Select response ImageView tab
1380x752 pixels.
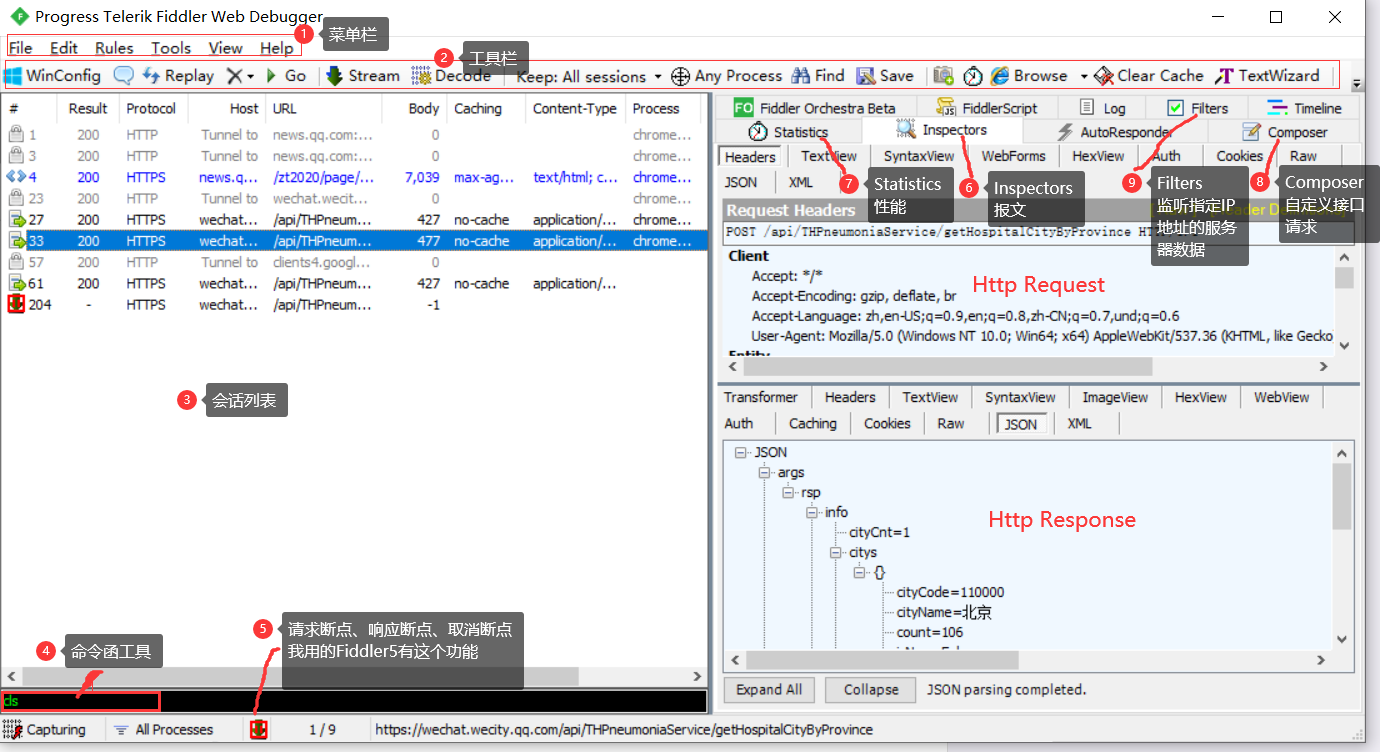point(1115,397)
